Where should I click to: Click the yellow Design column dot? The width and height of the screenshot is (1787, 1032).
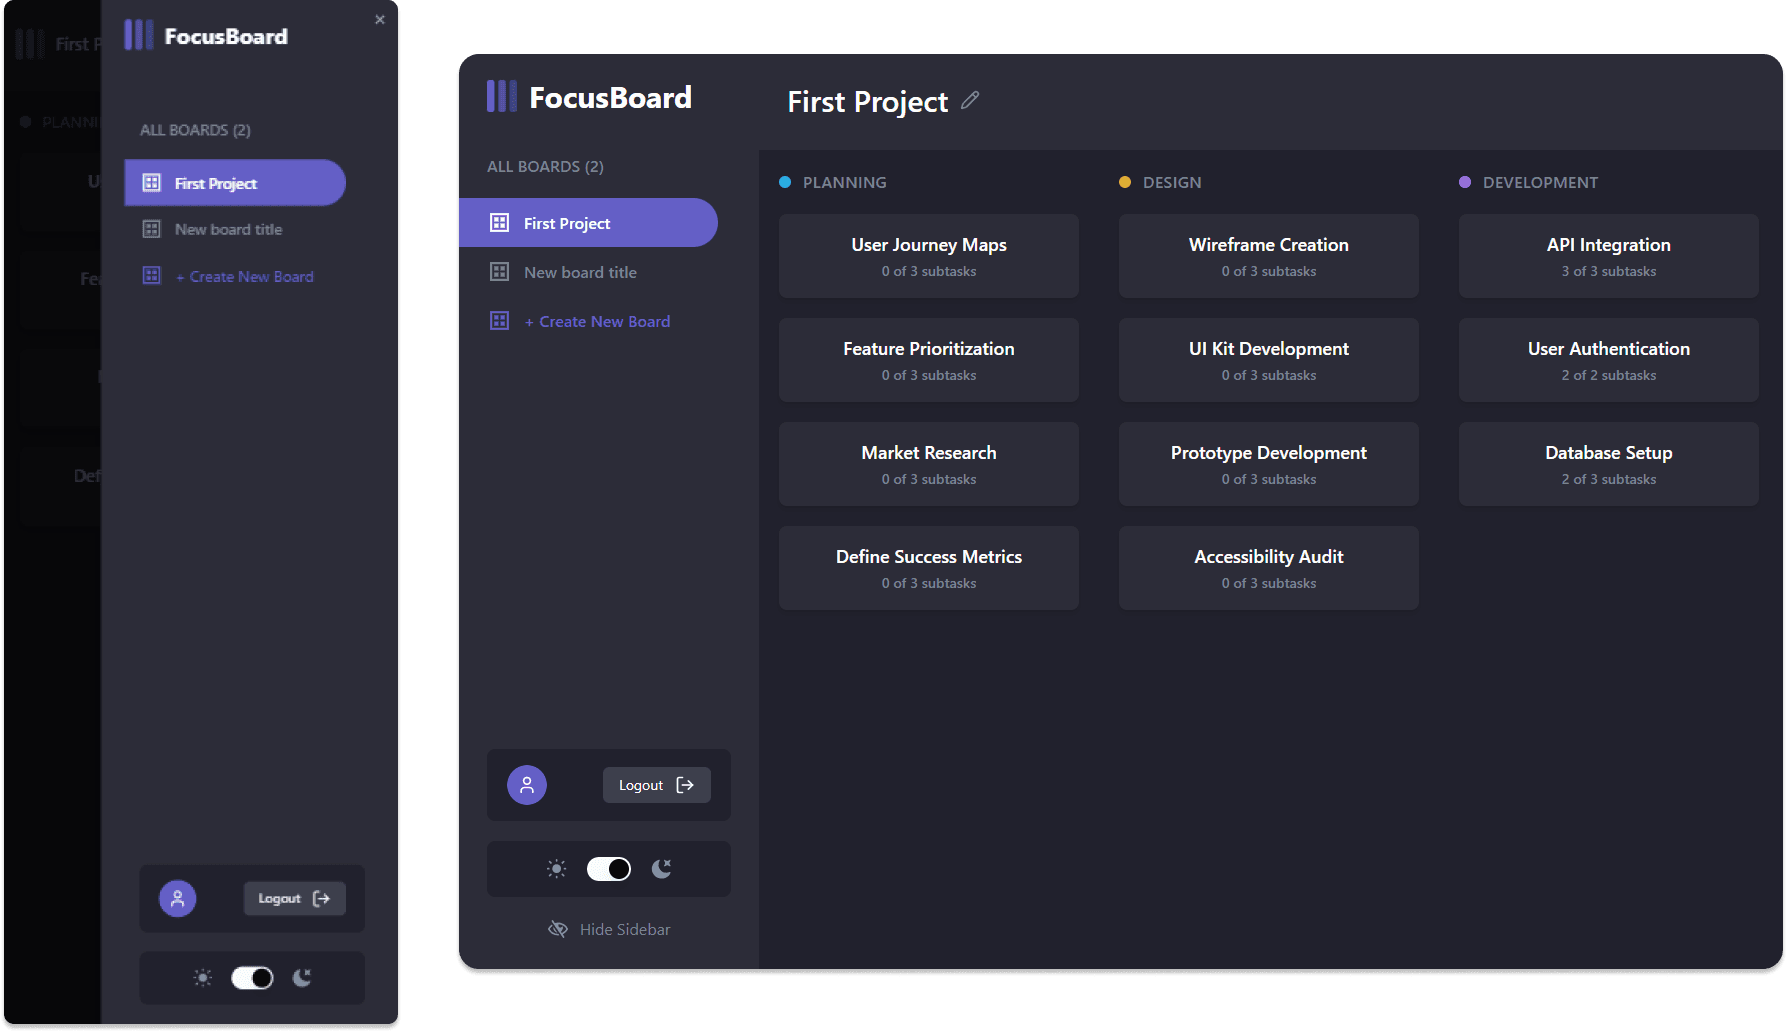[1125, 182]
